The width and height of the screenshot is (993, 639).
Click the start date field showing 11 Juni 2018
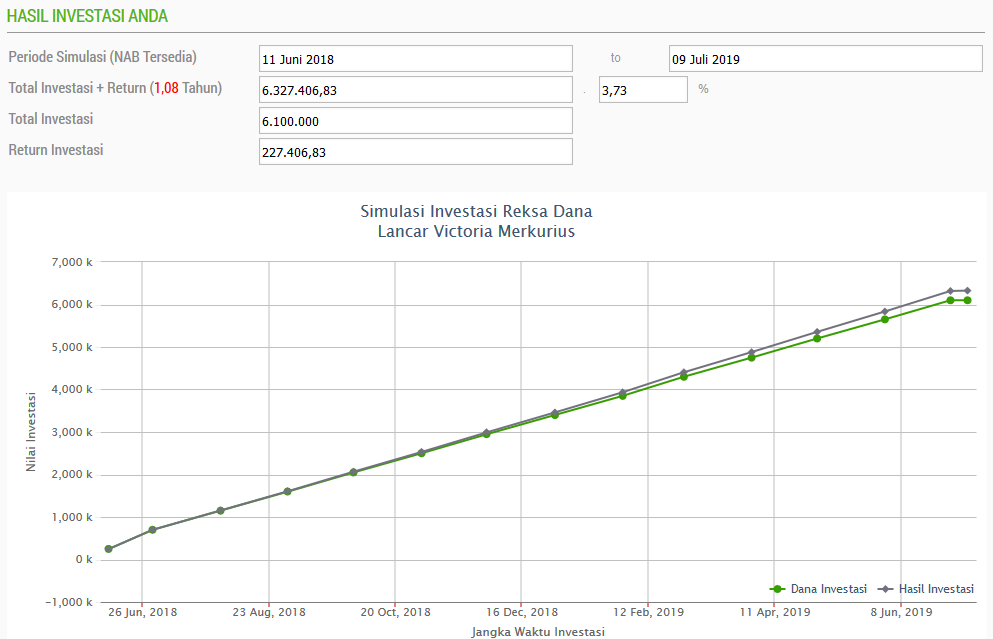tap(415, 59)
